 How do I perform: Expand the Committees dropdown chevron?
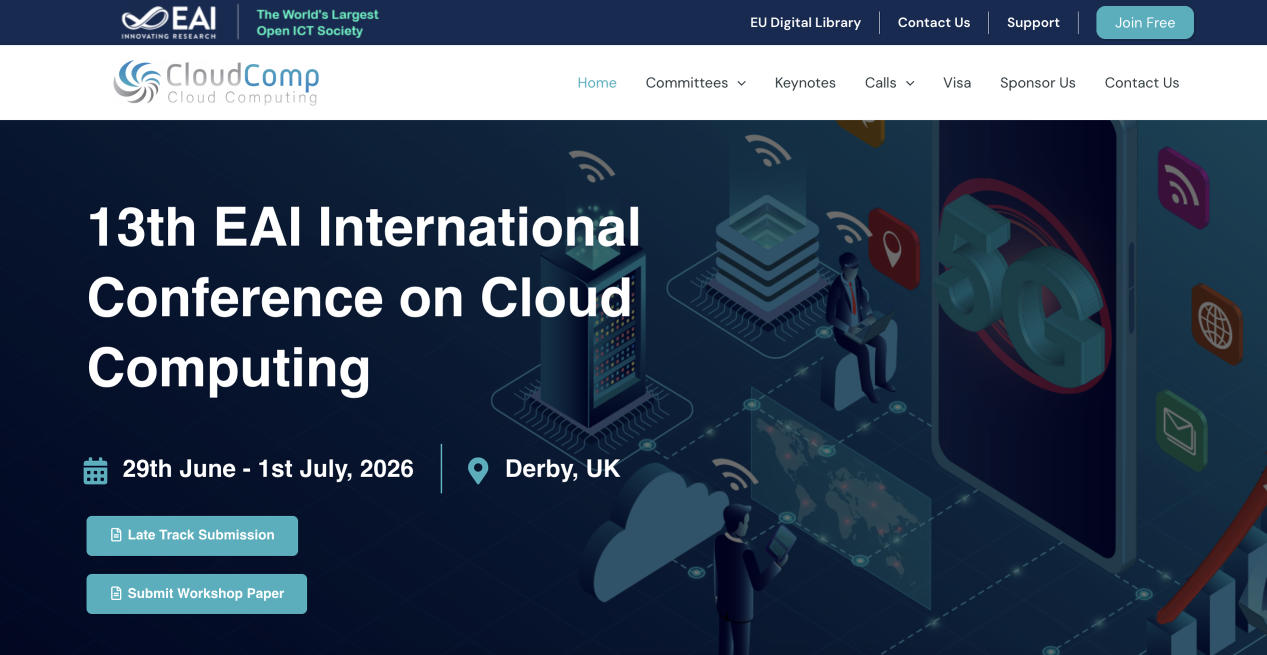[x=741, y=84]
